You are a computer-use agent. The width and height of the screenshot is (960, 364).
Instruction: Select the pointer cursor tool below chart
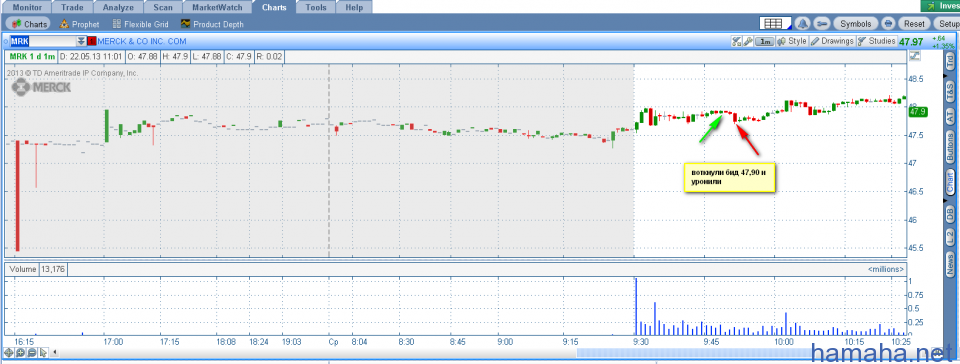[43, 353]
